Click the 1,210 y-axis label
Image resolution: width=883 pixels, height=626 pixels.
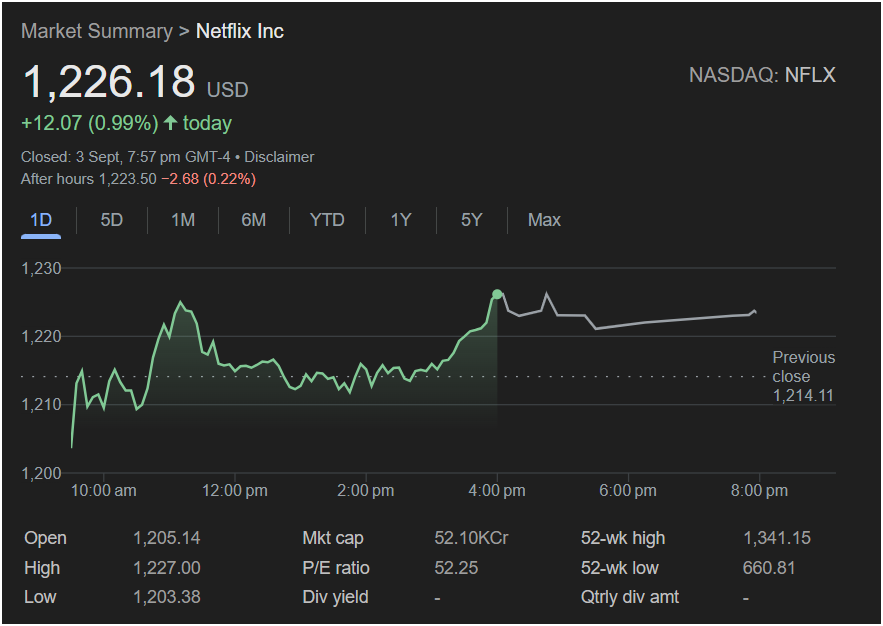[x=41, y=405]
